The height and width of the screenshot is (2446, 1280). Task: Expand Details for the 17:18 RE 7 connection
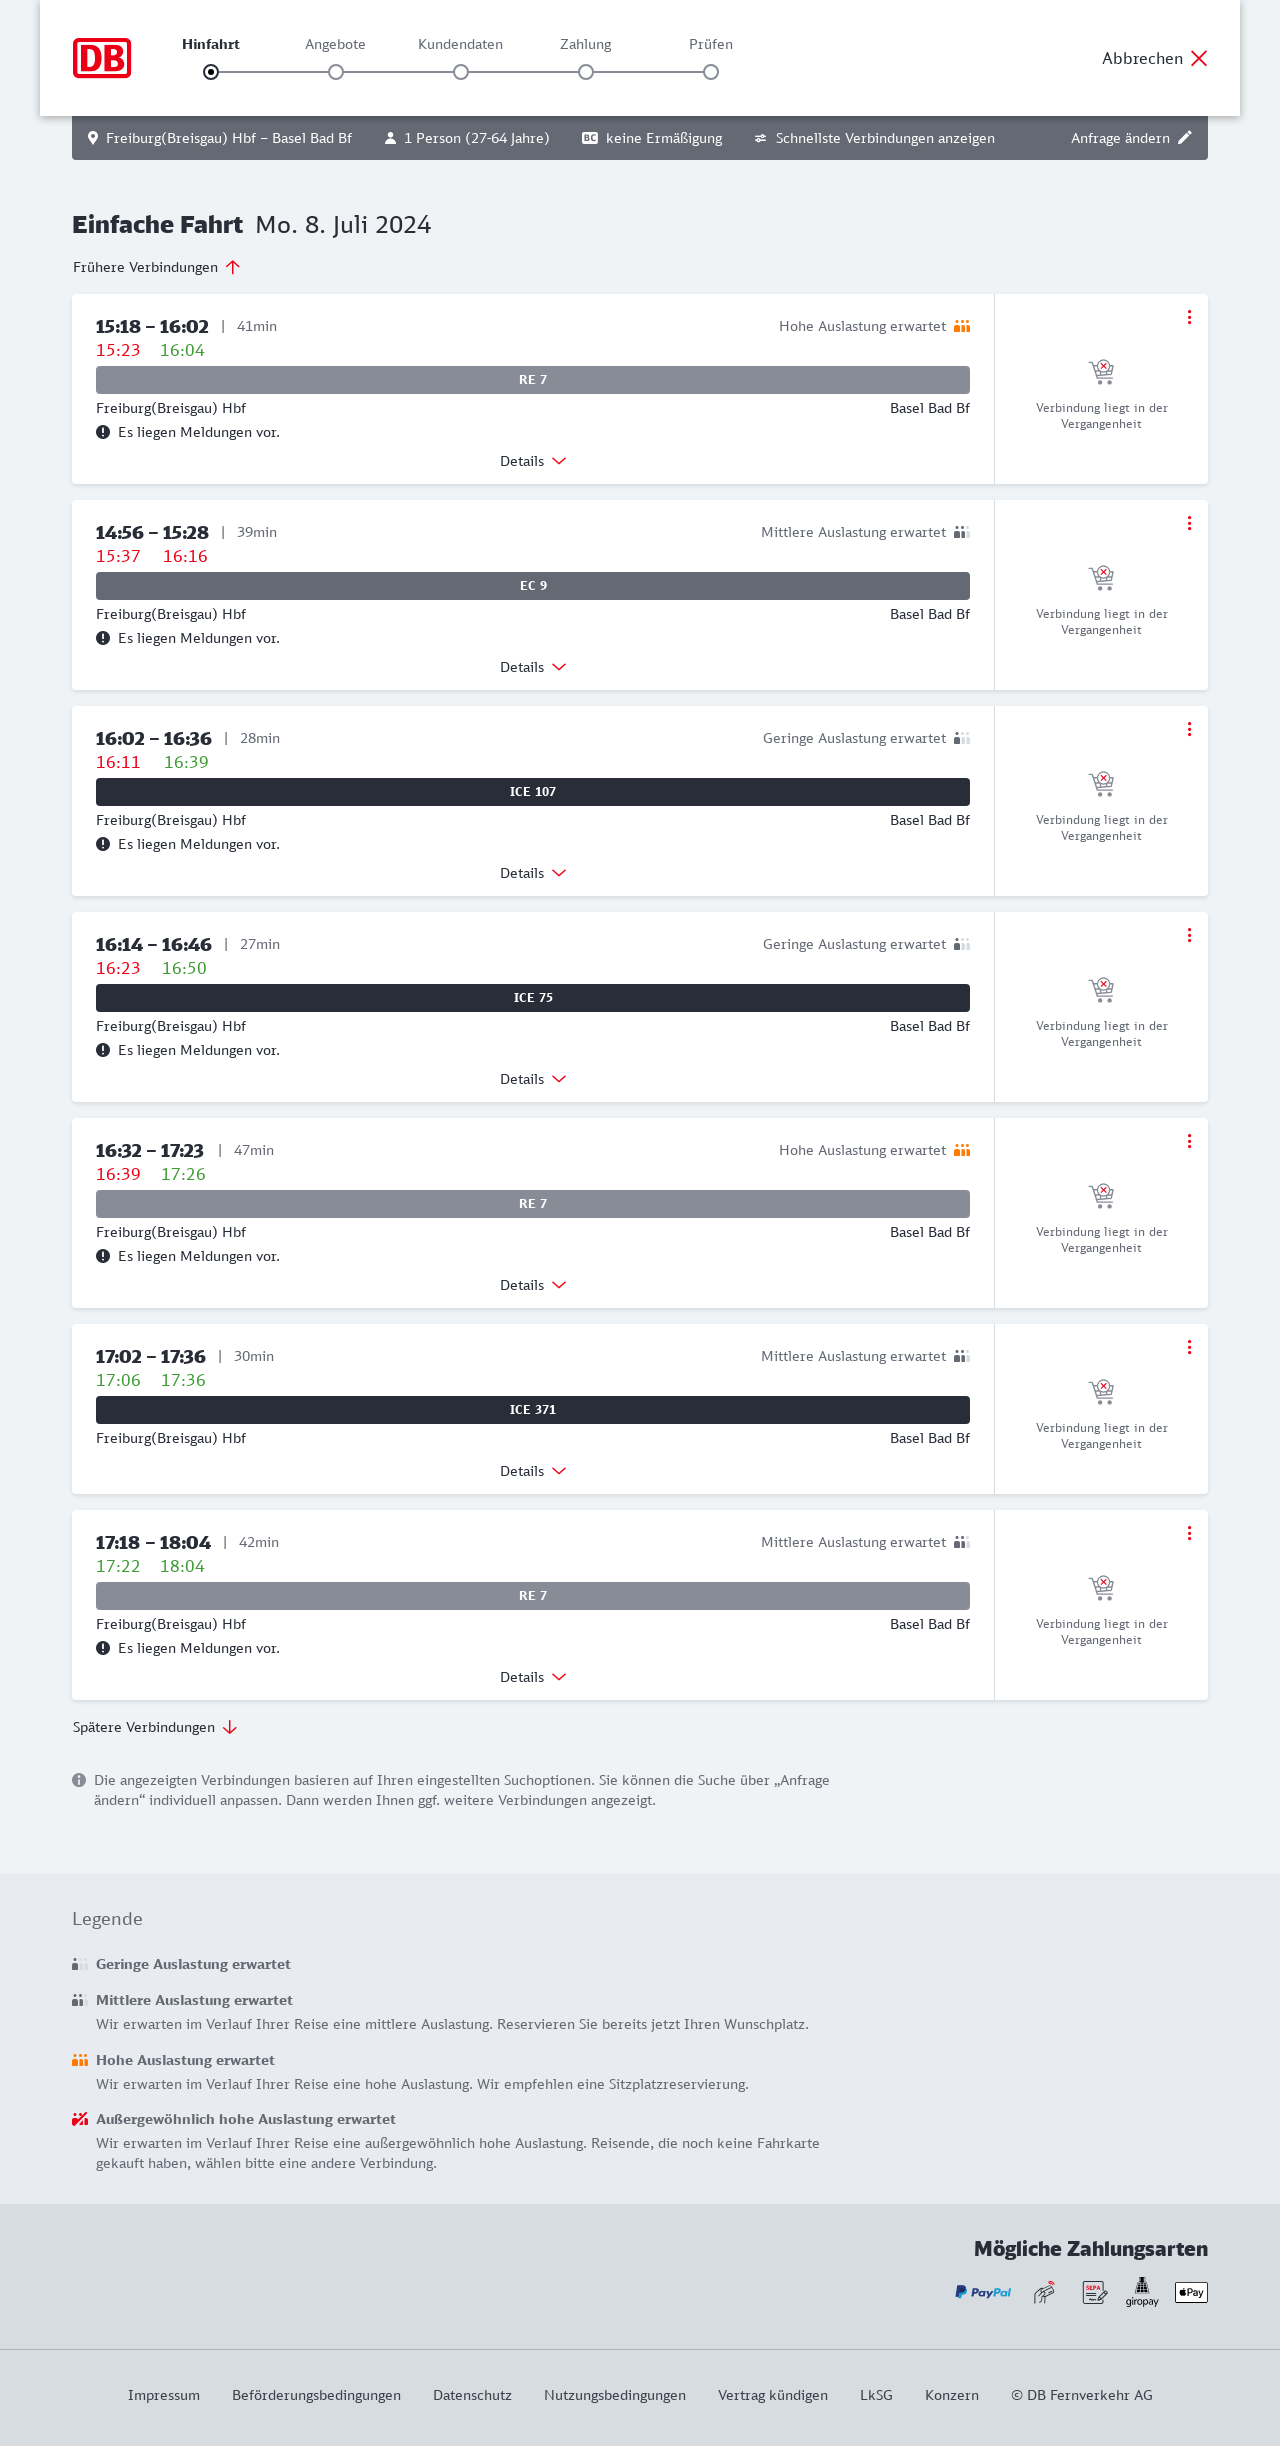tap(533, 1677)
